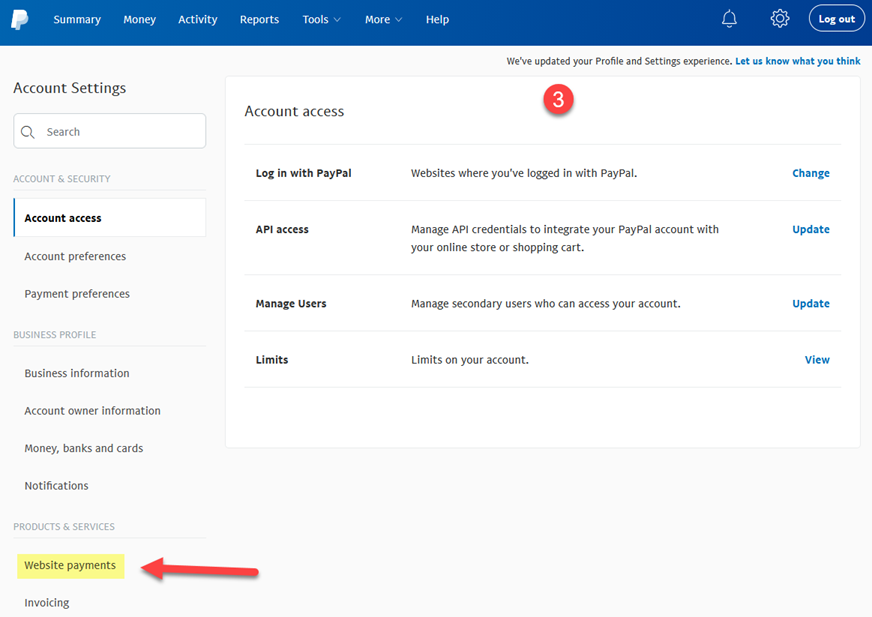This screenshot has width=872, height=617.
Task: Open the Help menu item
Action: click(x=437, y=19)
